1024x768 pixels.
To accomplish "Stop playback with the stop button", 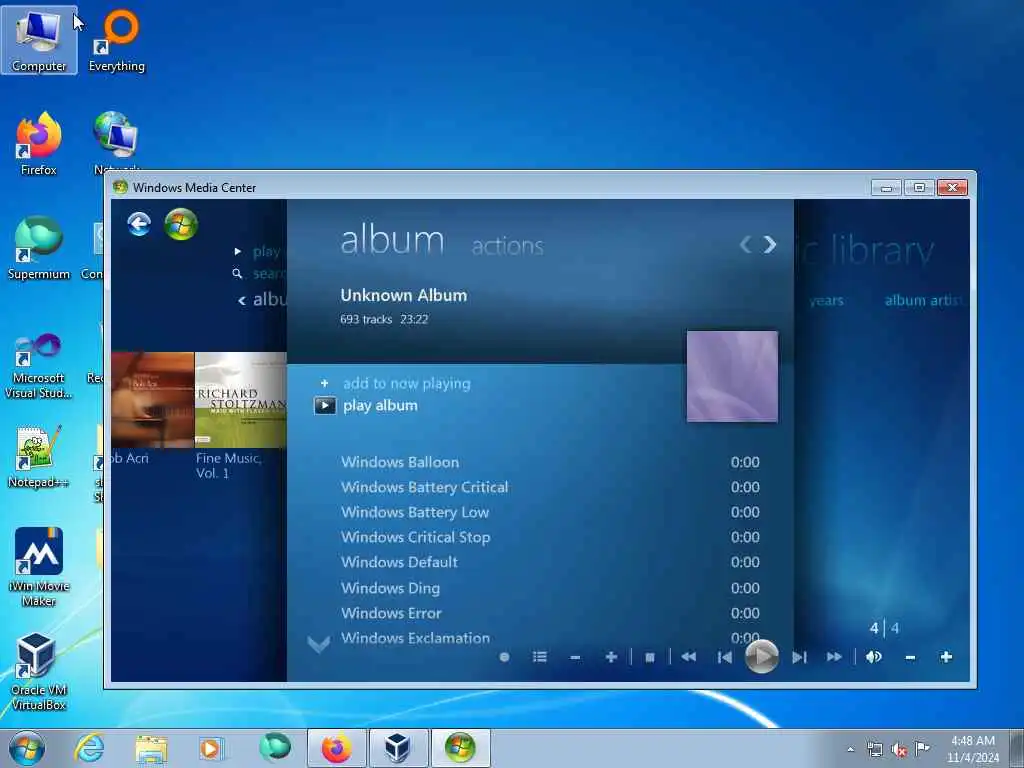I will [x=650, y=658].
